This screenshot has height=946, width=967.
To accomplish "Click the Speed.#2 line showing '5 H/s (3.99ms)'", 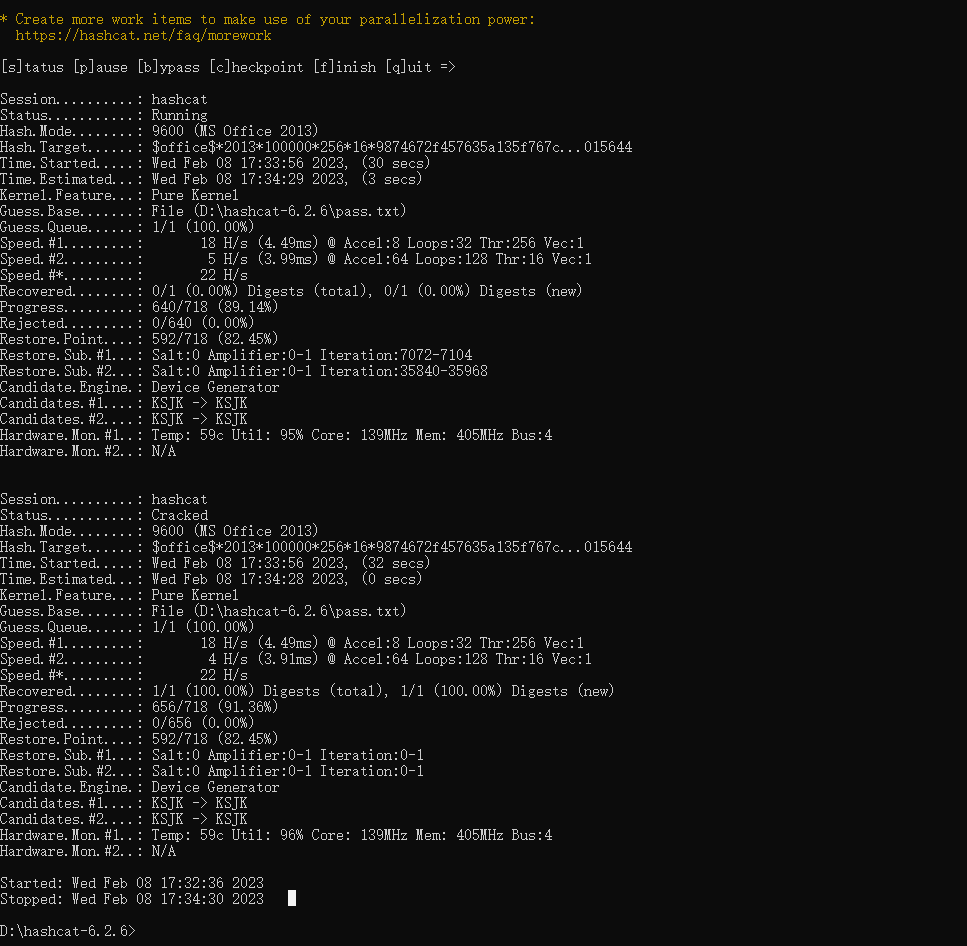I will pos(296,259).
